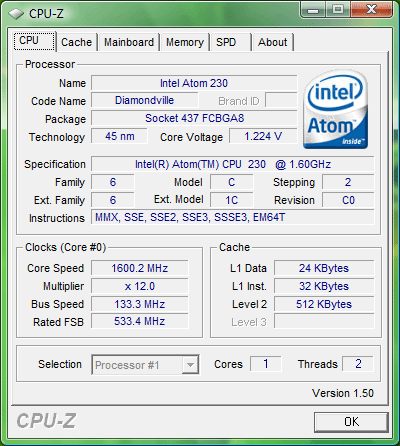The width and height of the screenshot is (400, 446).
Task: Click the Ext. Family value '6'
Action: [113, 200]
